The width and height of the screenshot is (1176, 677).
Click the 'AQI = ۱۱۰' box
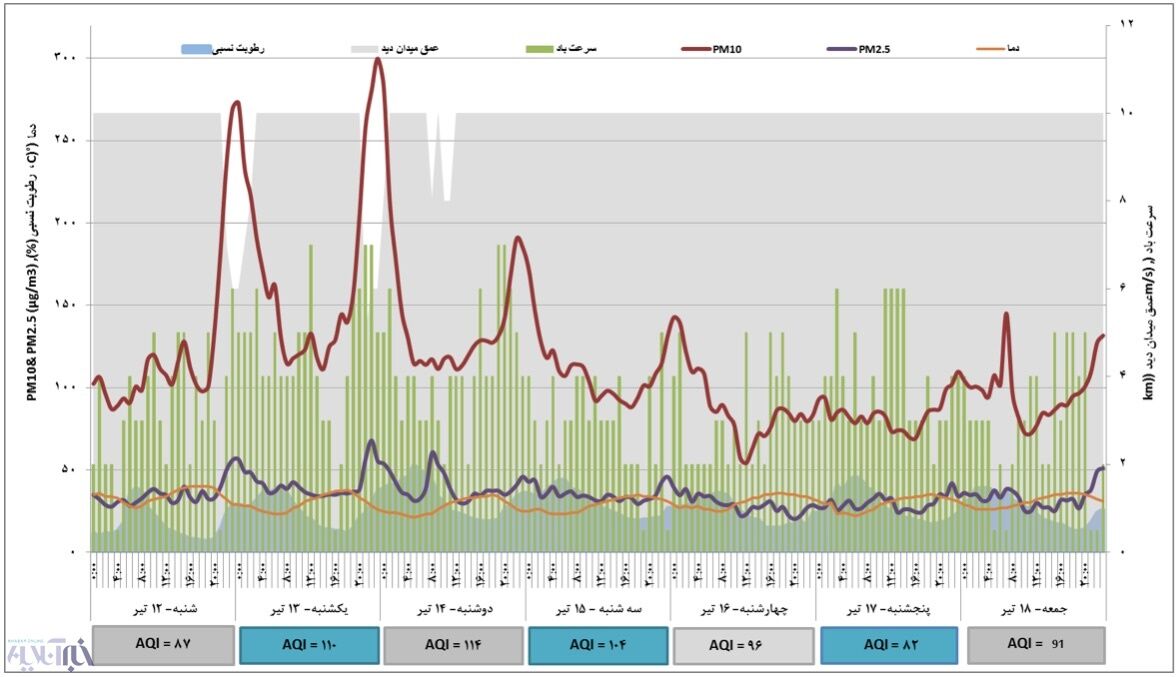point(310,646)
